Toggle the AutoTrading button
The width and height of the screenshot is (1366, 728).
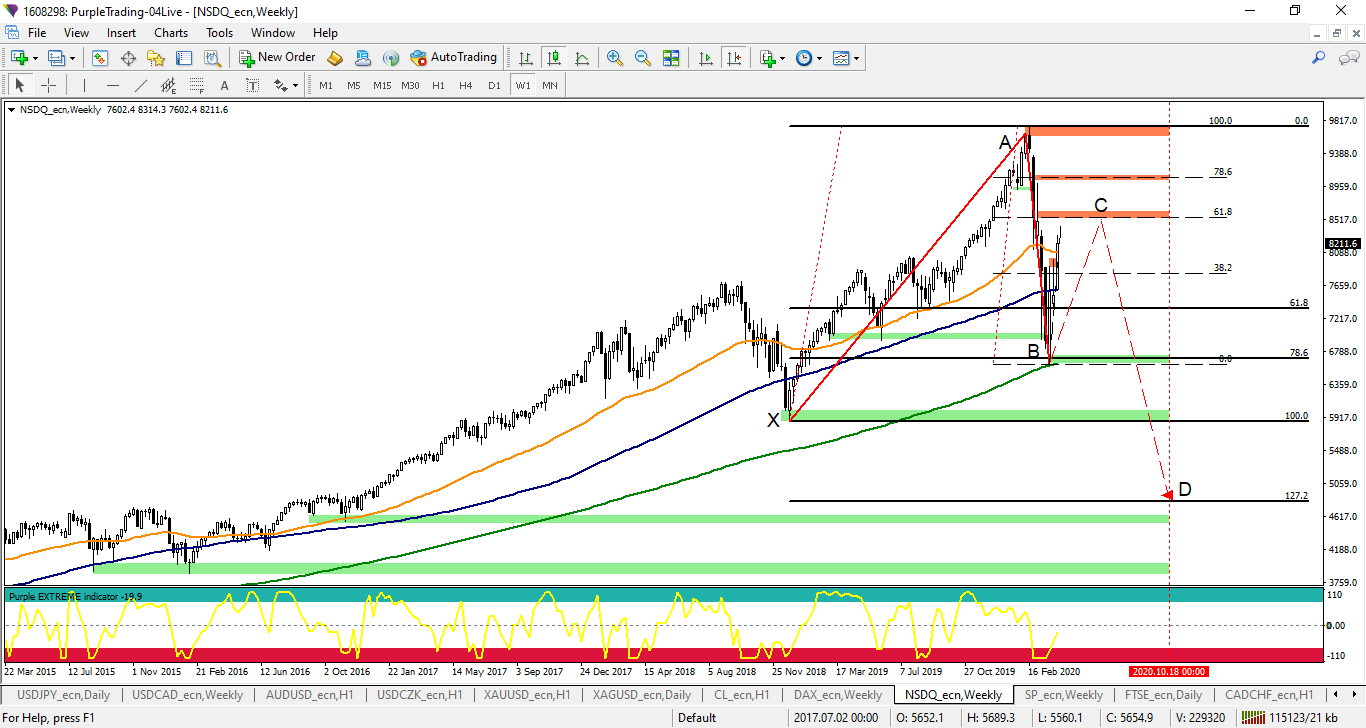(x=454, y=58)
